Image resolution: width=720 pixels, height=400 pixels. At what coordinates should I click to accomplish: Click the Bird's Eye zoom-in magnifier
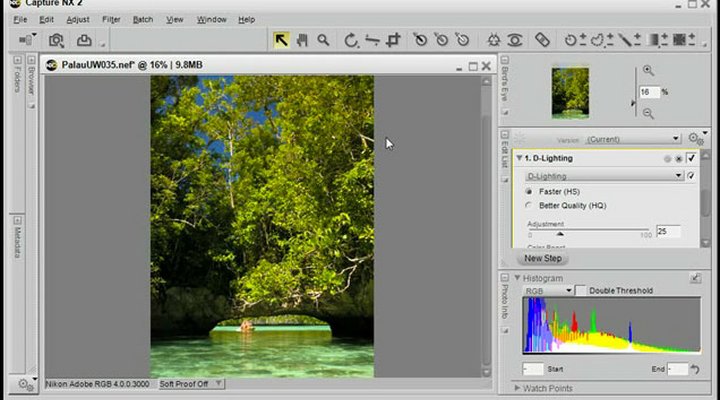pyautogui.click(x=648, y=71)
